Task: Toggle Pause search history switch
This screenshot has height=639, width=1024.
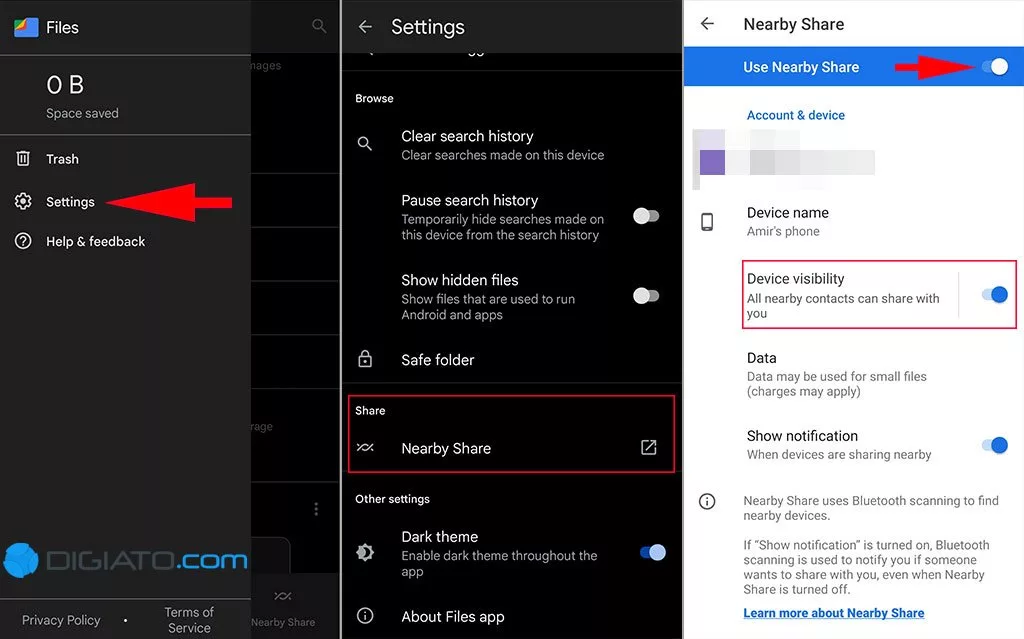Action: tap(646, 216)
